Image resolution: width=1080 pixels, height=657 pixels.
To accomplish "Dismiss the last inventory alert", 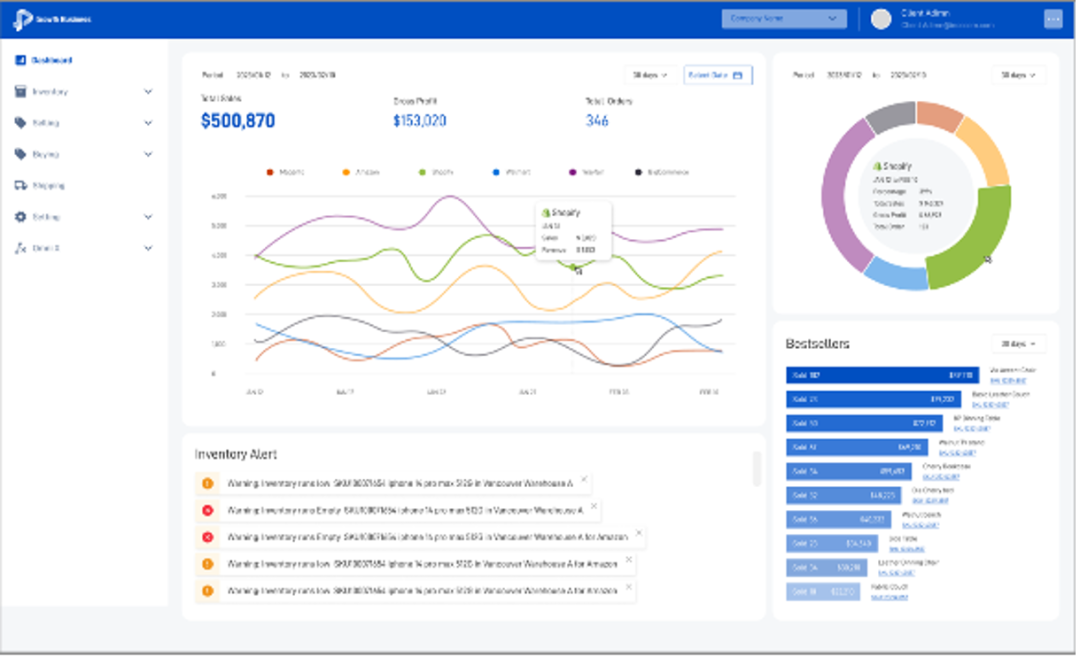I will [x=629, y=587].
